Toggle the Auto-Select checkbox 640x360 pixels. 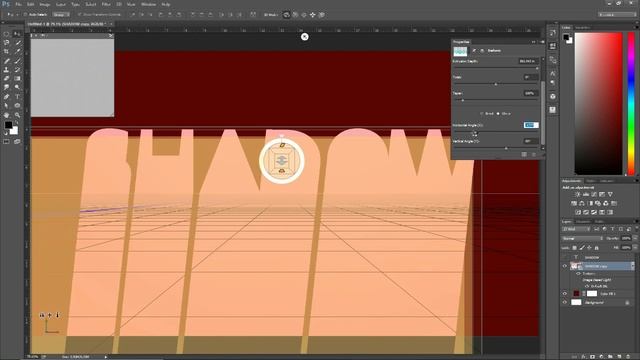coord(25,15)
